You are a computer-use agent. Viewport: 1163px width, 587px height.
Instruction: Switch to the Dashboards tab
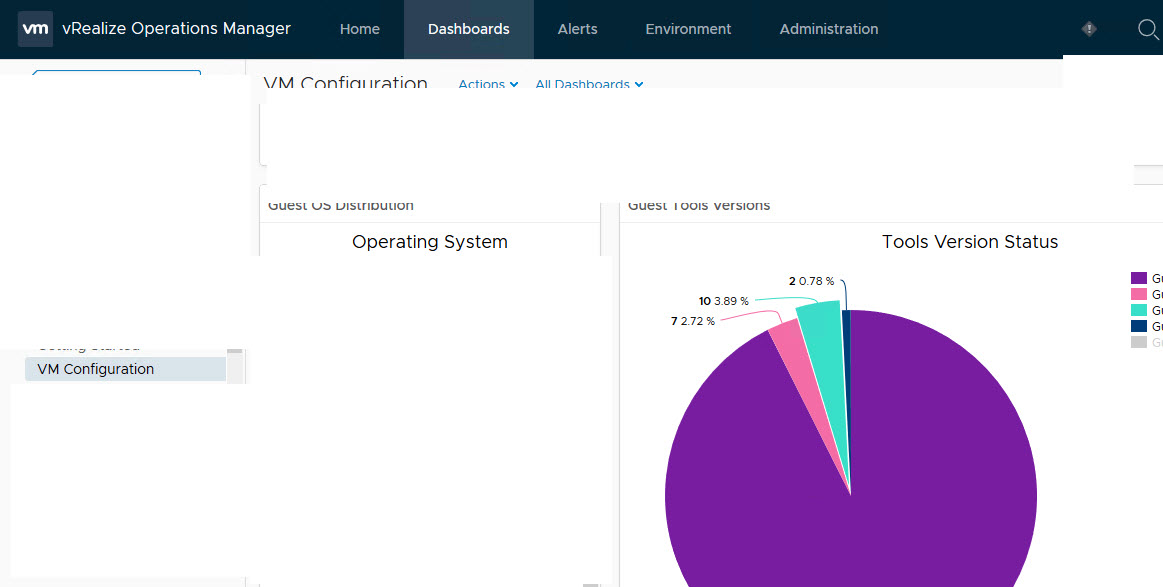click(468, 29)
